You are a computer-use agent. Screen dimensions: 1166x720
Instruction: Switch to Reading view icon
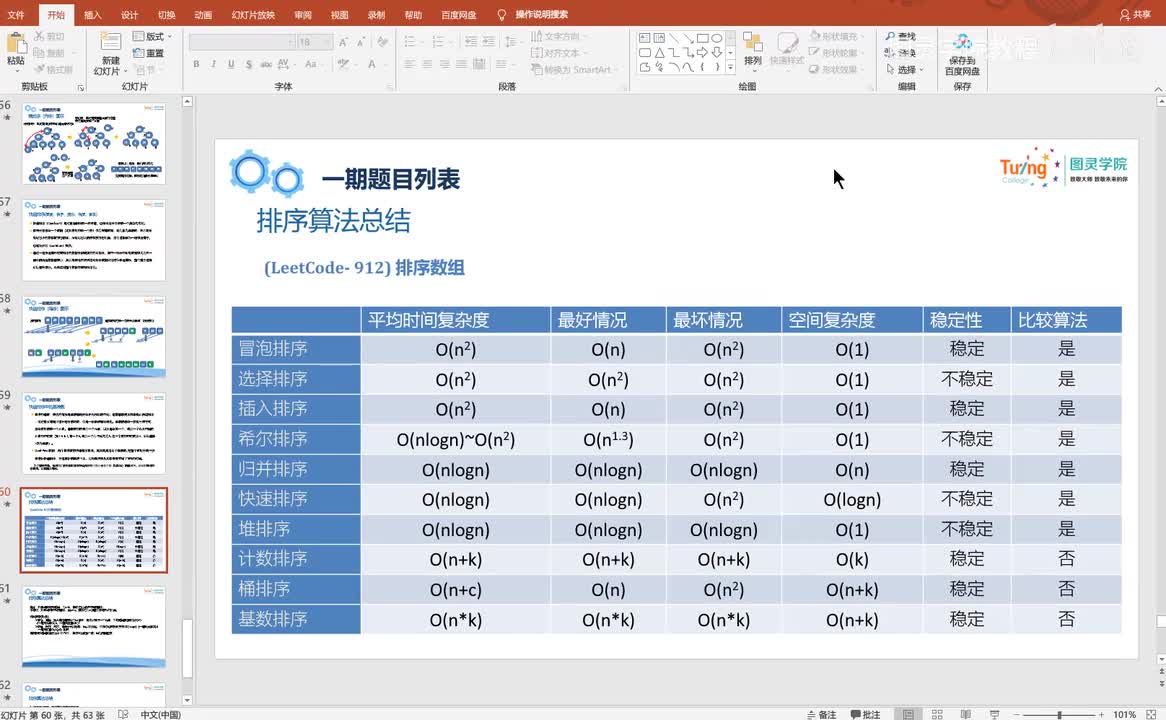965,714
